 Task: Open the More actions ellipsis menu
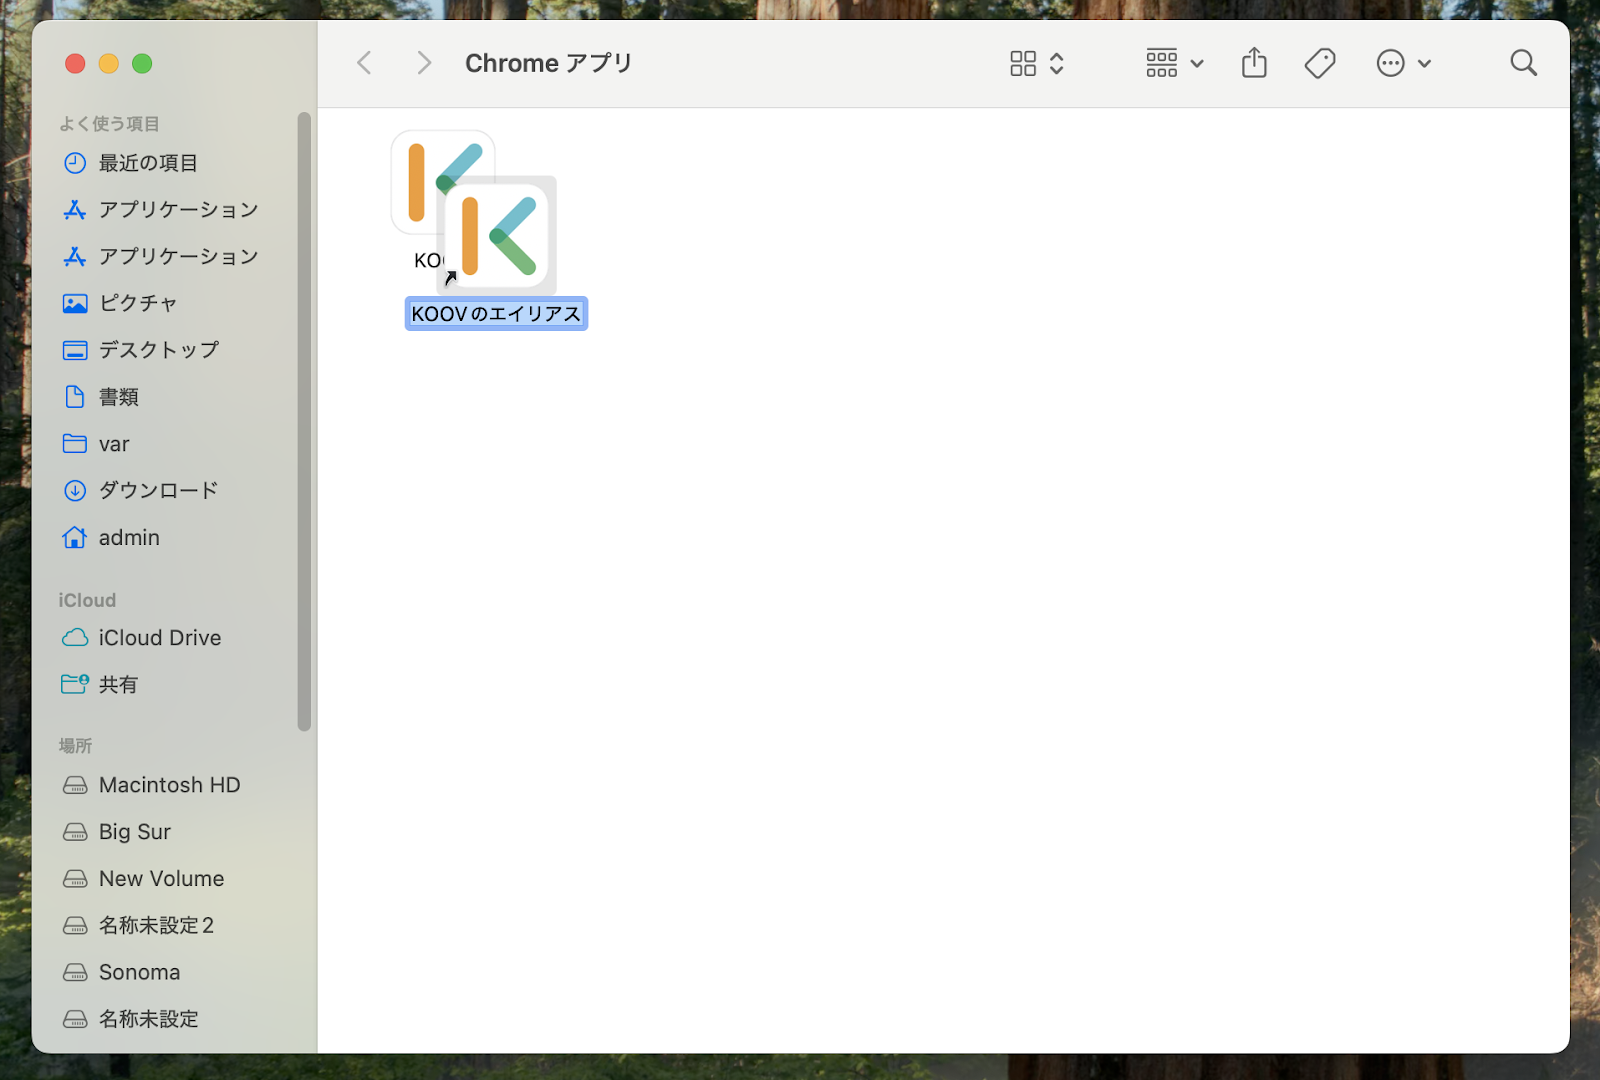click(1403, 64)
